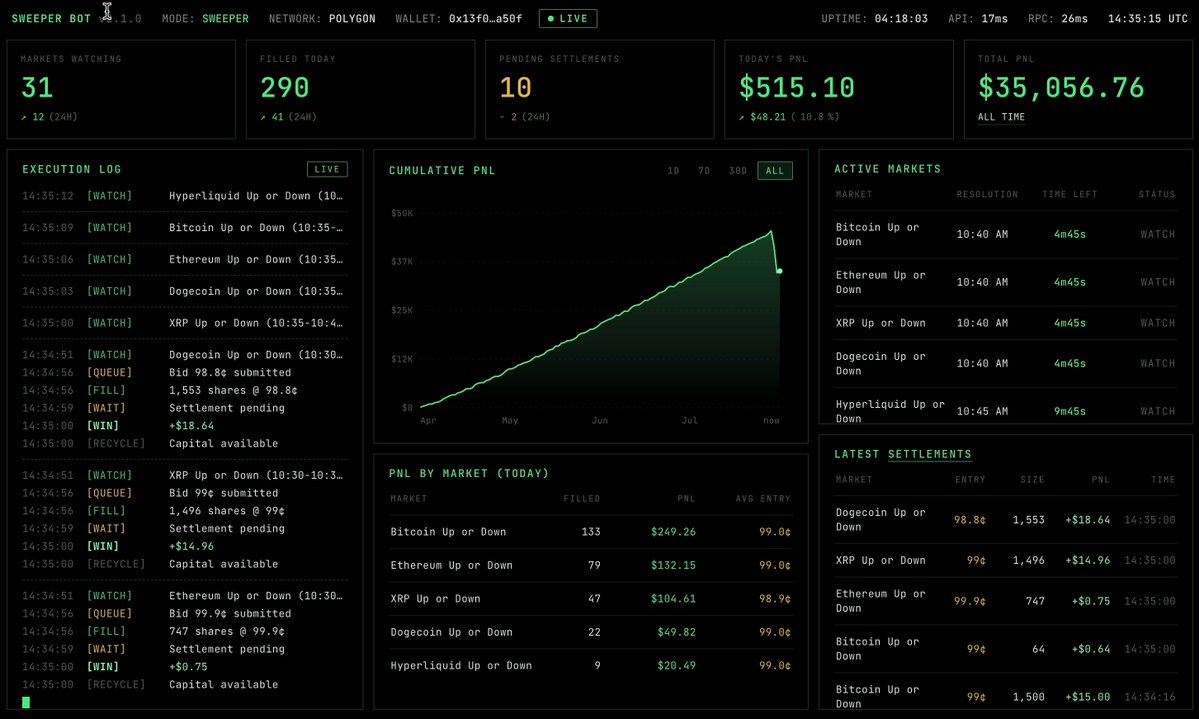This screenshot has height=719, width=1199.
Task: Click the LIVE status badge in the top header
Action: pyautogui.click(x=567, y=18)
